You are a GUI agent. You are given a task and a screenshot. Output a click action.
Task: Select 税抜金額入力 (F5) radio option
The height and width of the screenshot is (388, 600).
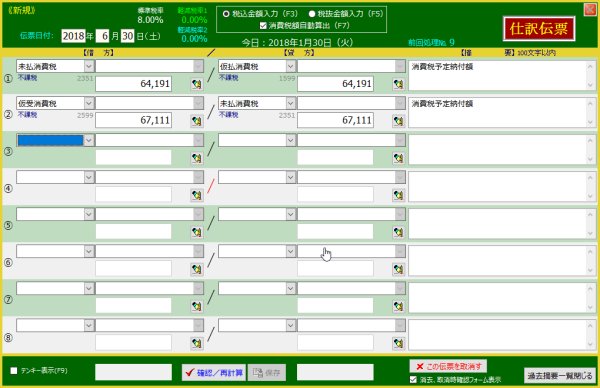click(x=312, y=14)
